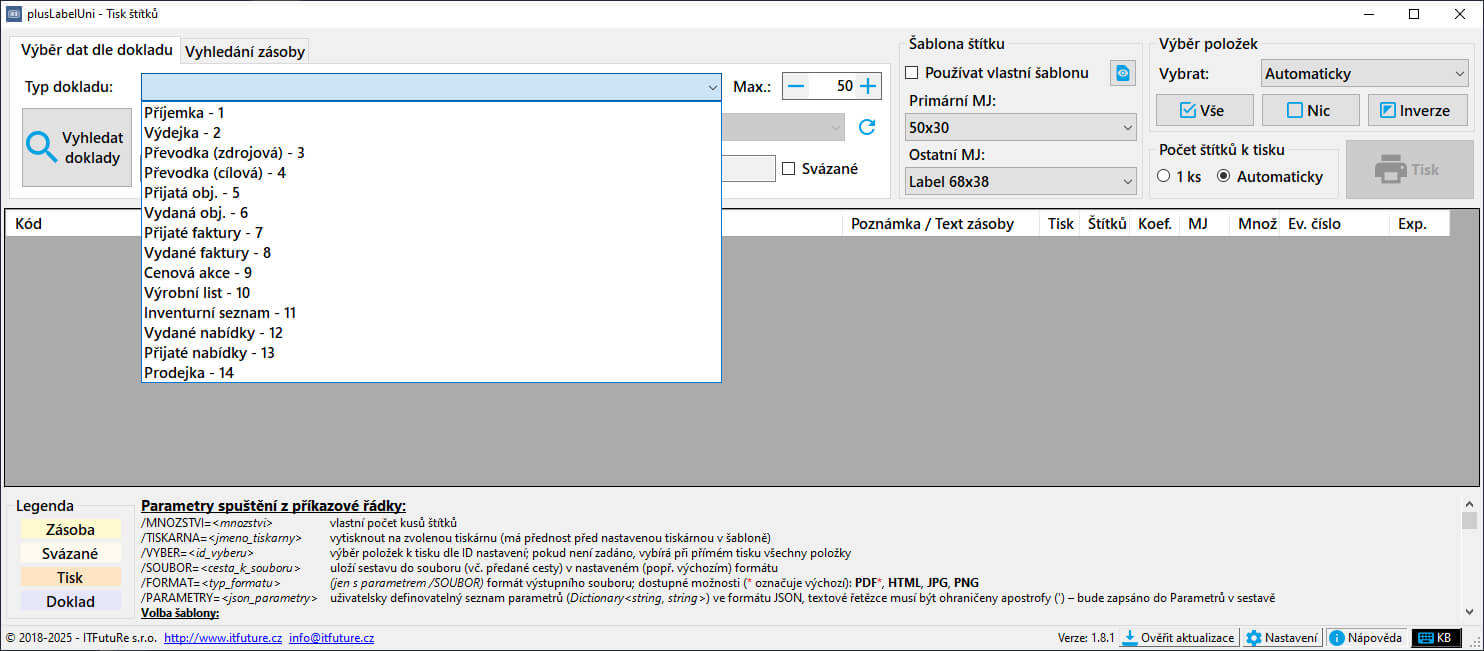Decrease Max value with minus button
The image size is (1484, 651).
point(796,86)
